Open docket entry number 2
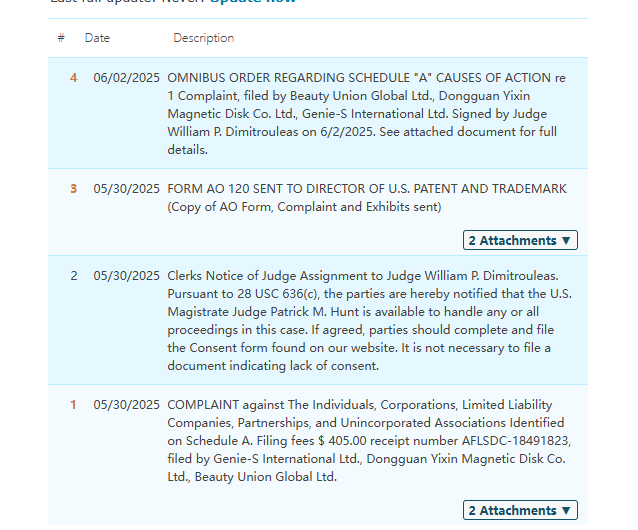 73,276
